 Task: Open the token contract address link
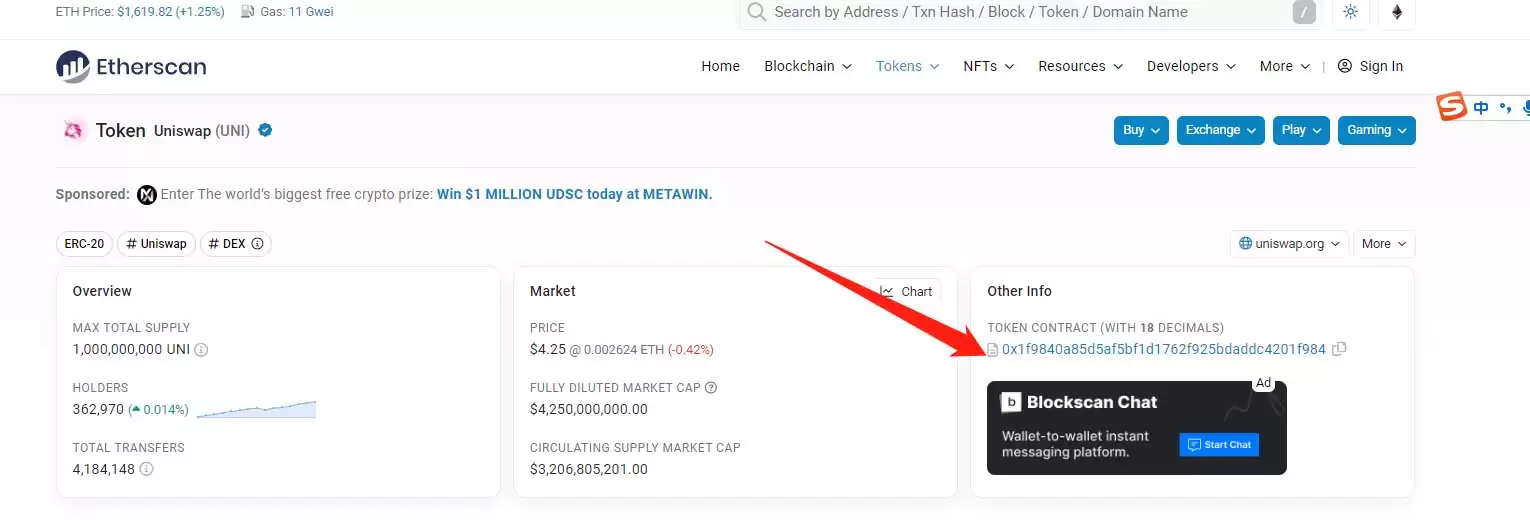pos(1163,349)
